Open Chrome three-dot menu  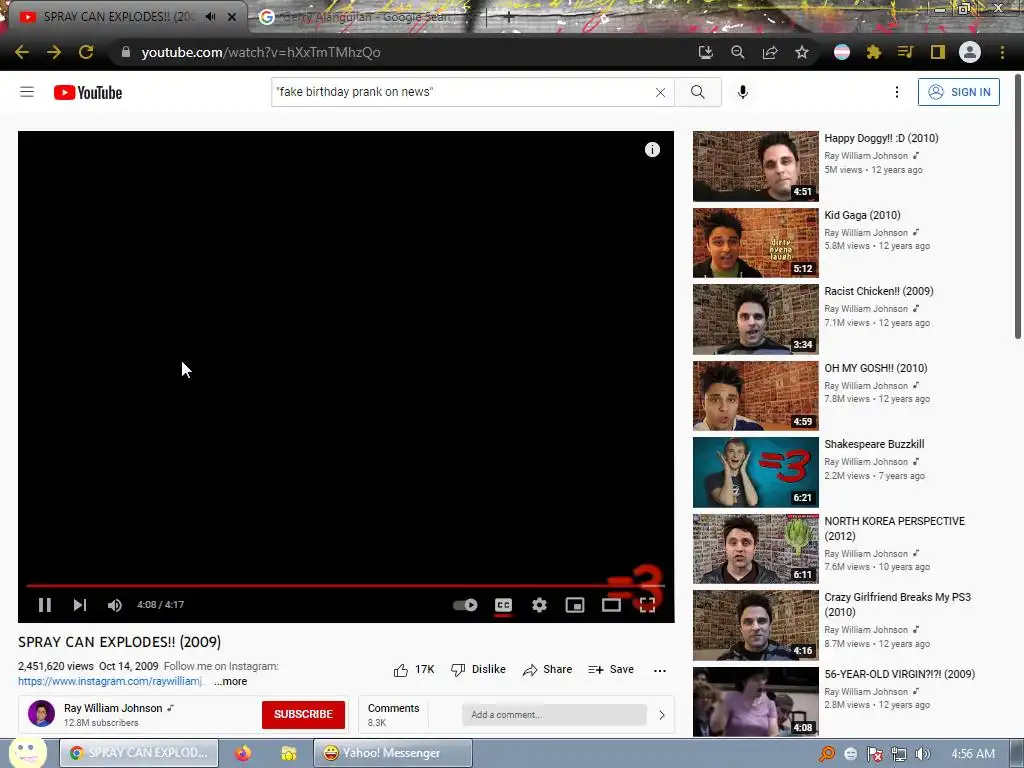[x=1002, y=52]
